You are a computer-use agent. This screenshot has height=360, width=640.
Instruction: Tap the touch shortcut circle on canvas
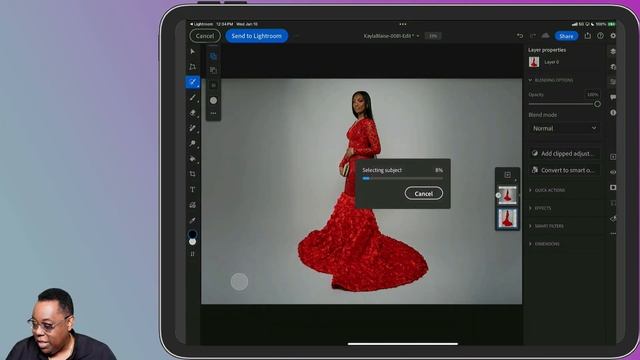[x=239, y=282]
